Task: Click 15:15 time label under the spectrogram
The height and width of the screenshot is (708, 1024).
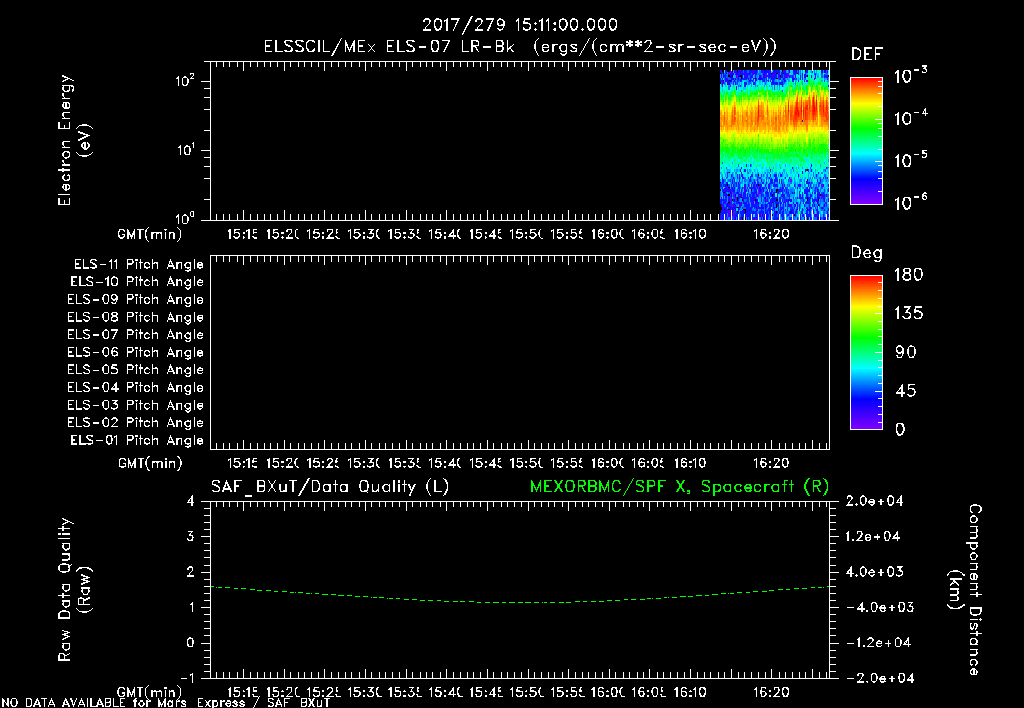Action: pos(242,234)
